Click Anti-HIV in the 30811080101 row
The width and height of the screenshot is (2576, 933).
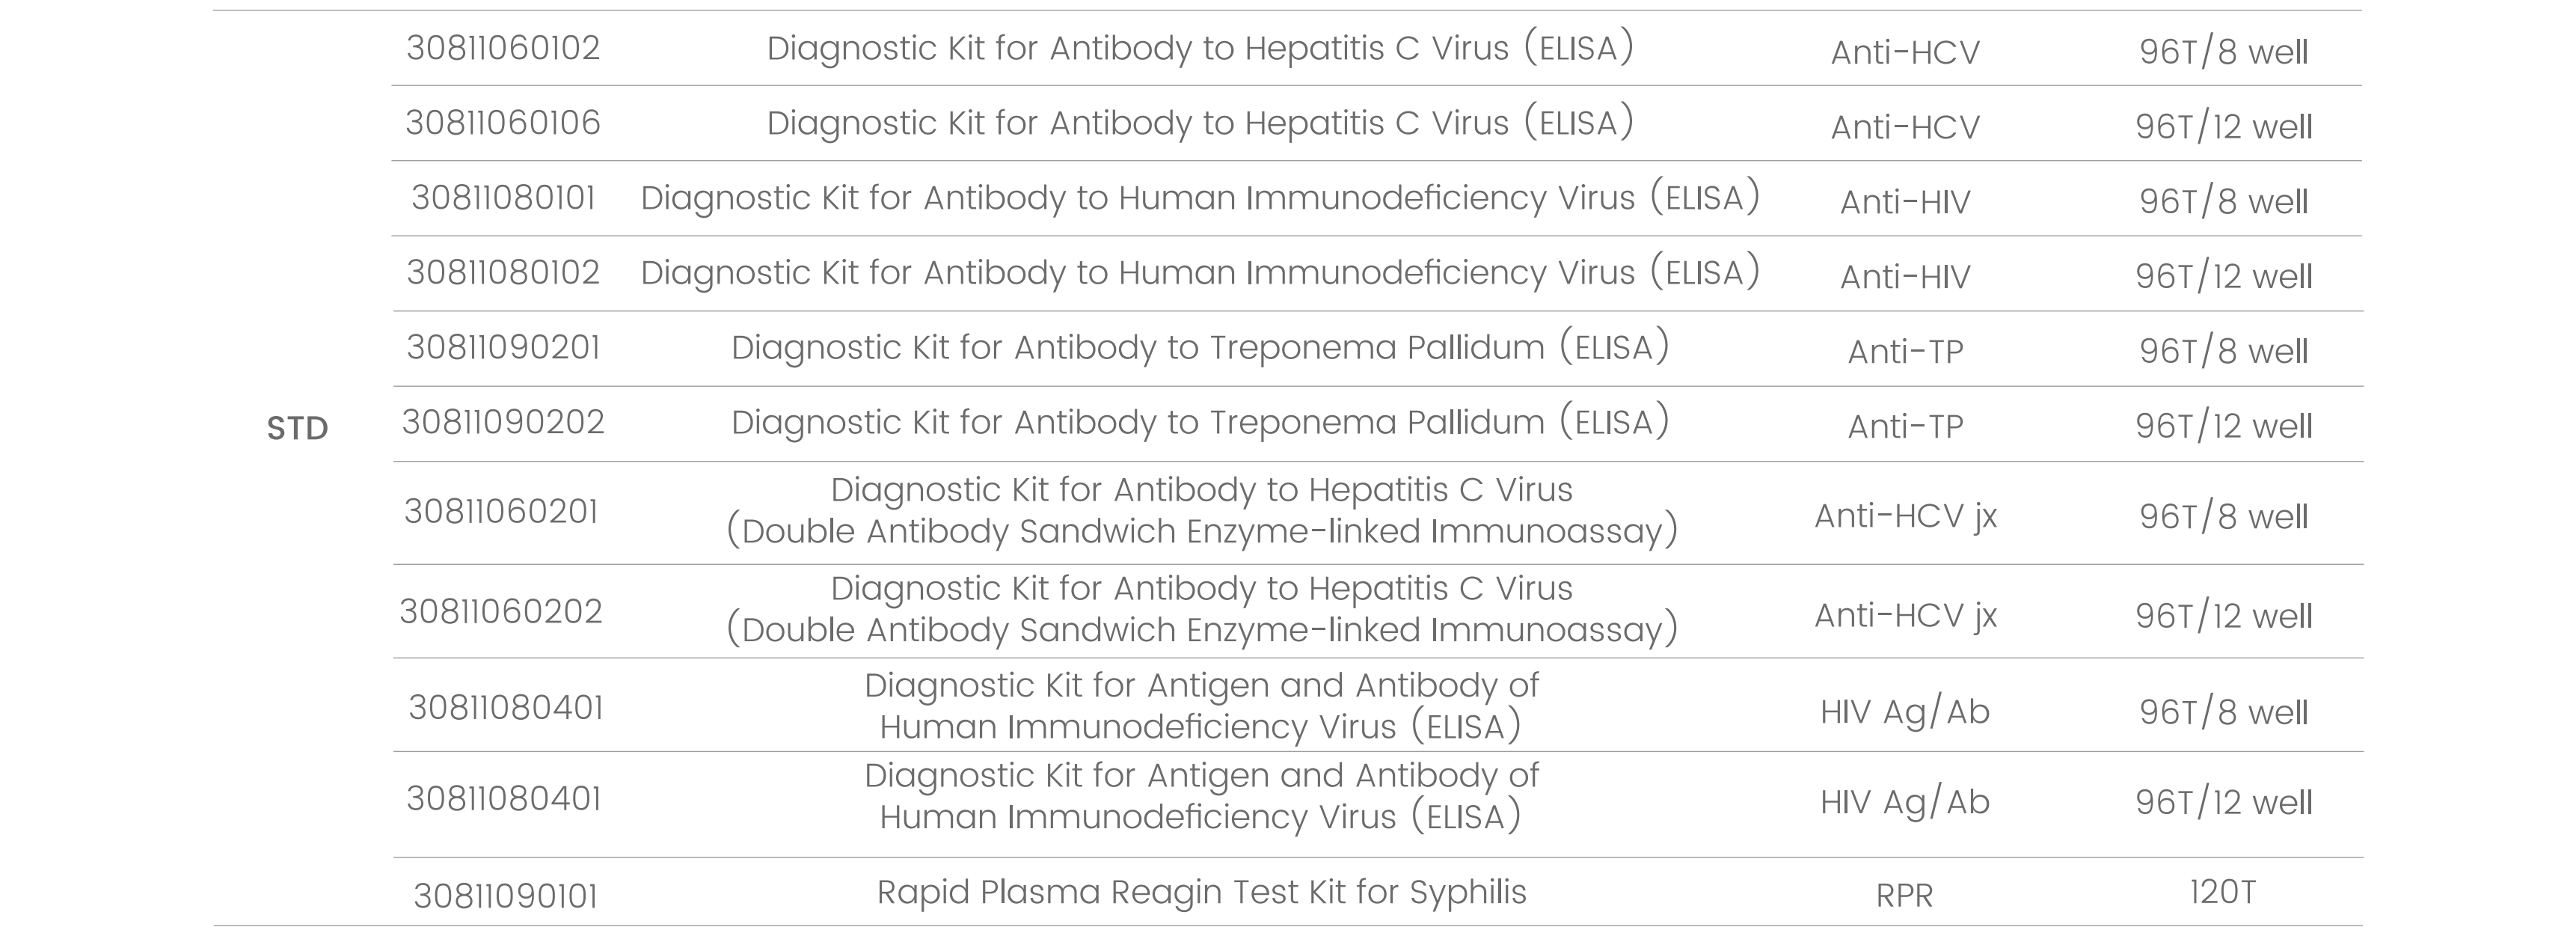pos(1905,202)
